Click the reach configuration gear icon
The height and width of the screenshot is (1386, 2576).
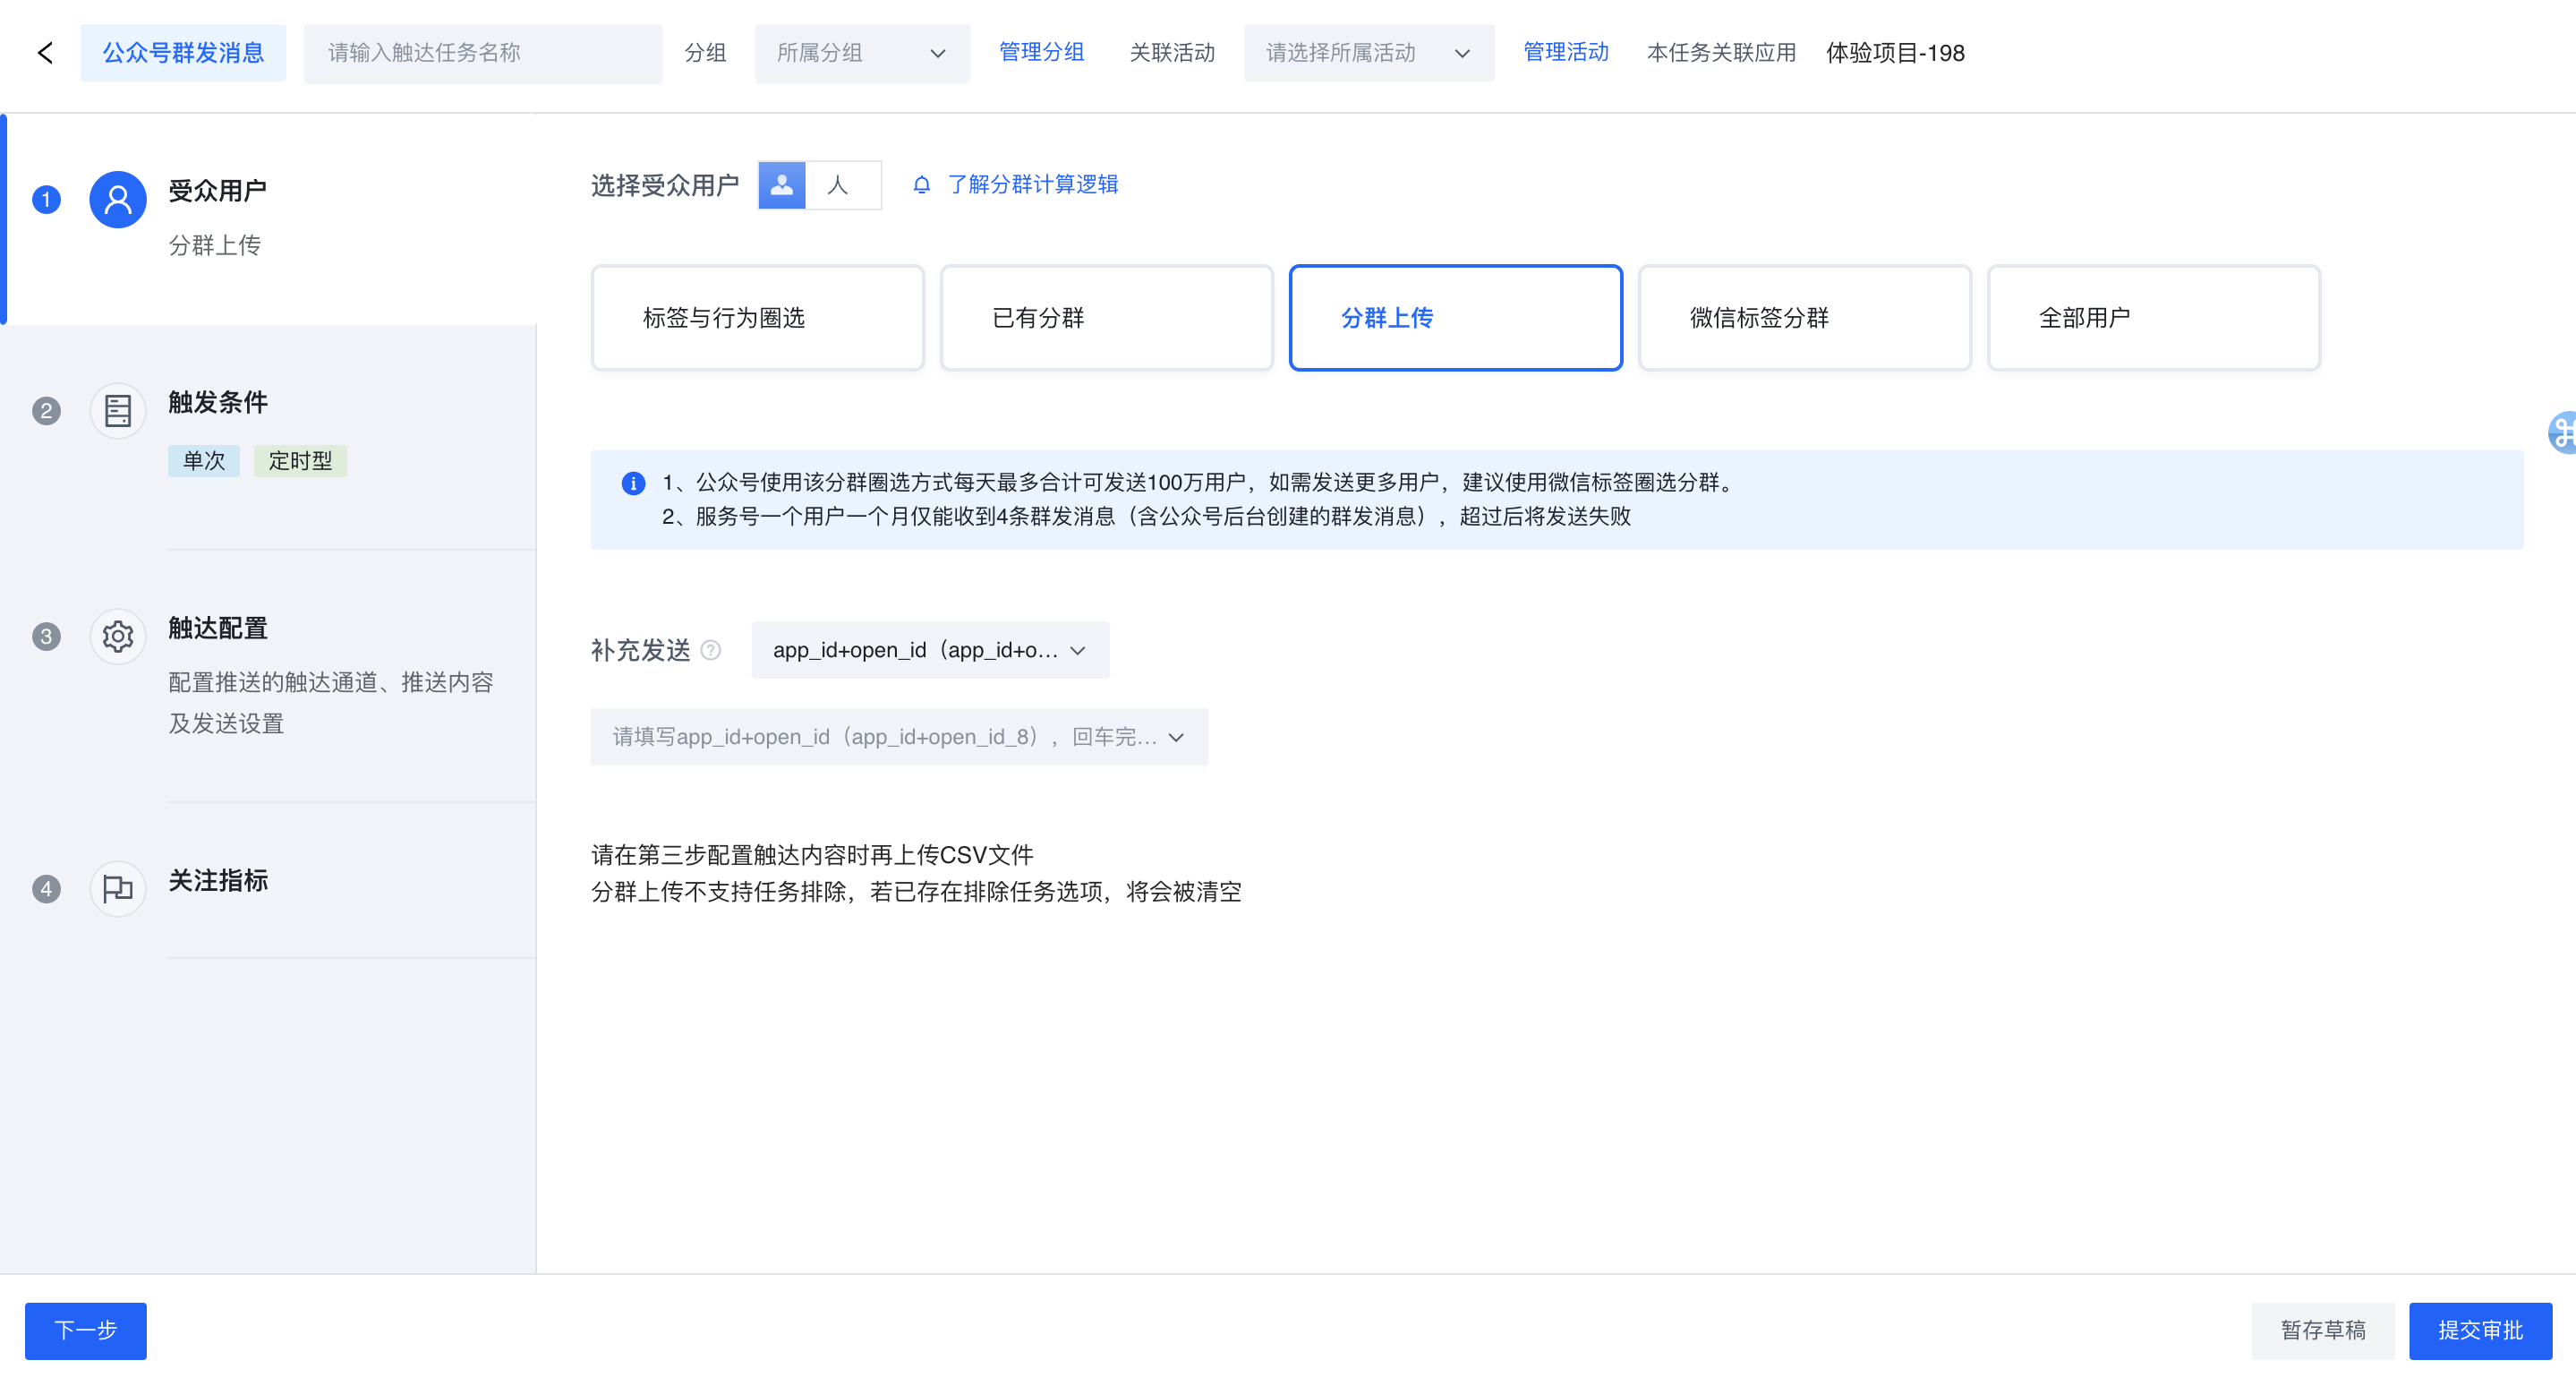point(118,636)
